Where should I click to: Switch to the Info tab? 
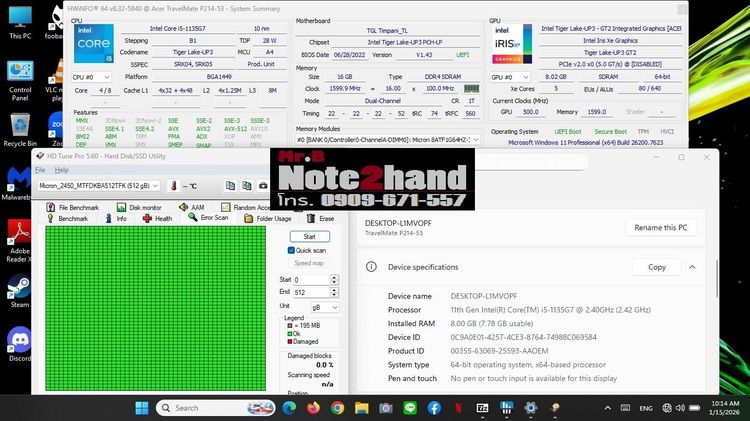pyautogui.click(x=116, y=219)
